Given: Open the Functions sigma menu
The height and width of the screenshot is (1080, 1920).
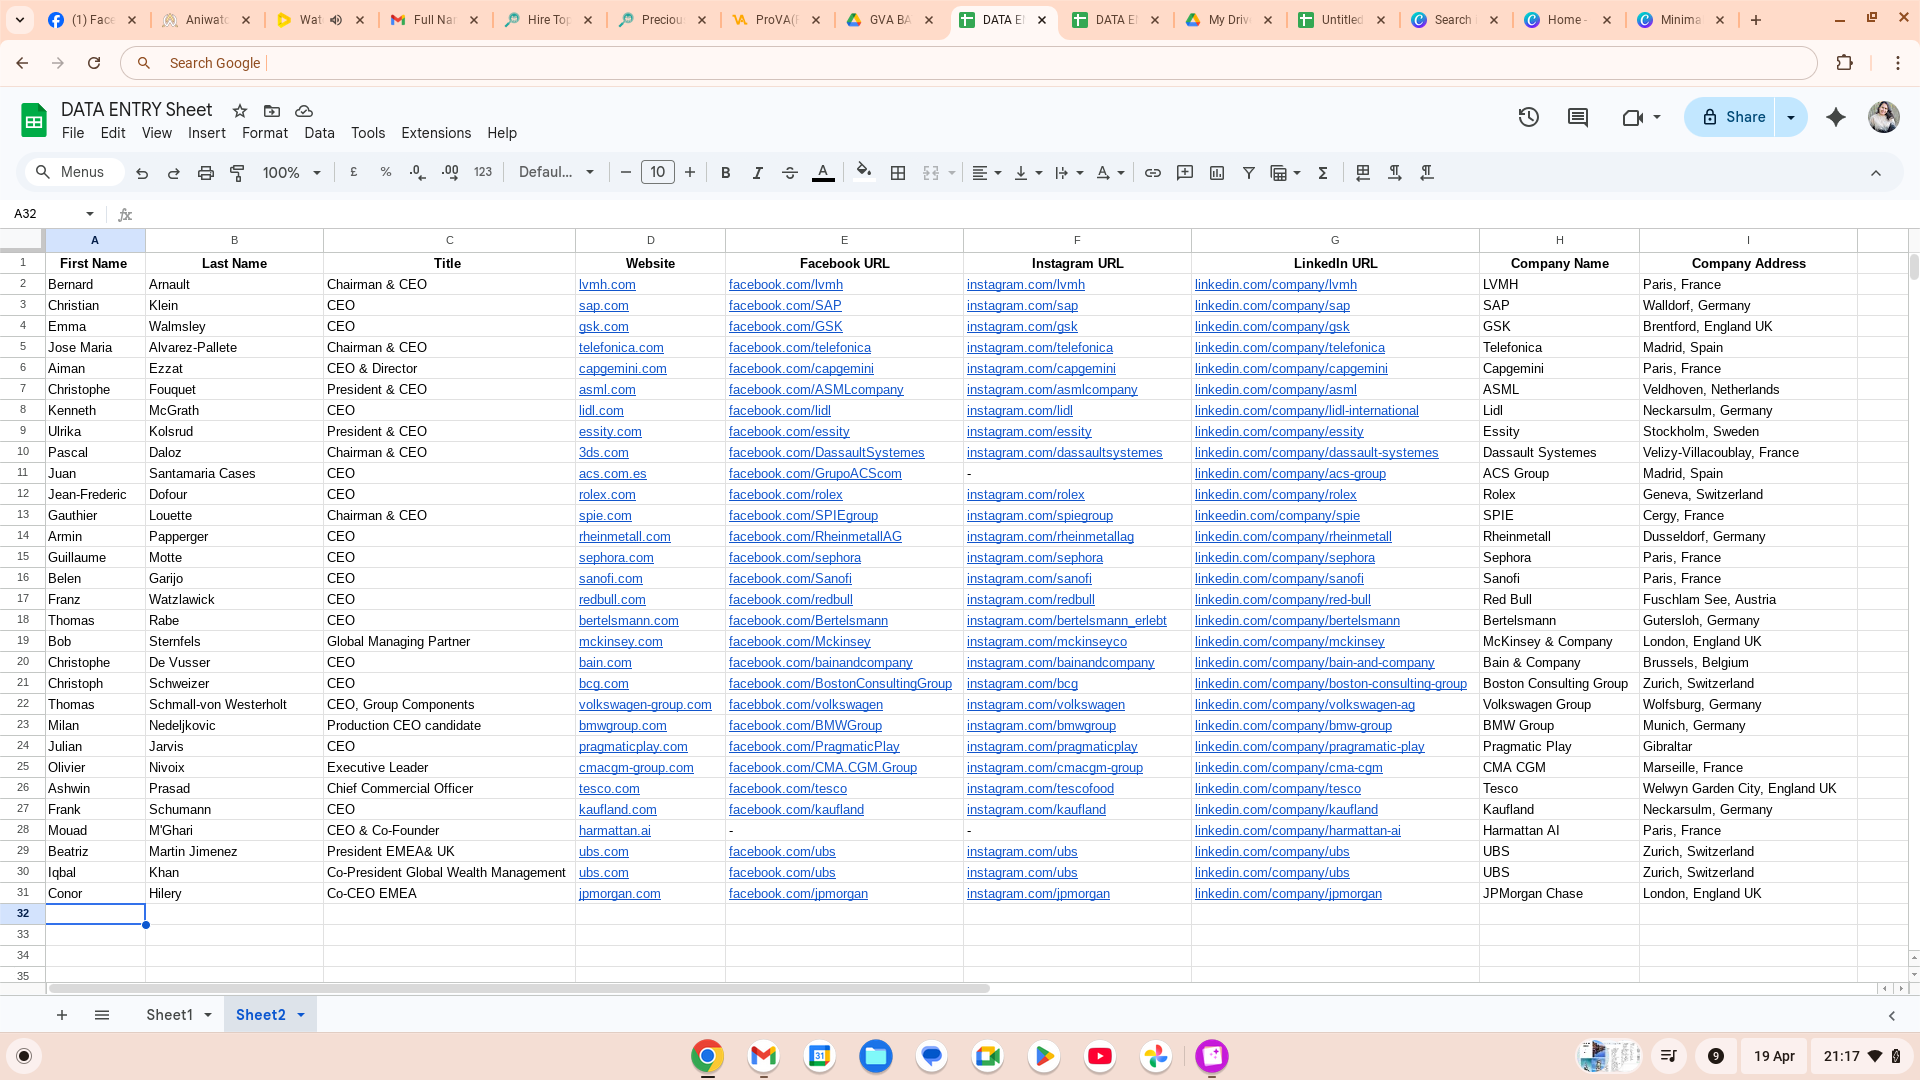Looking at the screenshot, I should (x=1323, y=173).
